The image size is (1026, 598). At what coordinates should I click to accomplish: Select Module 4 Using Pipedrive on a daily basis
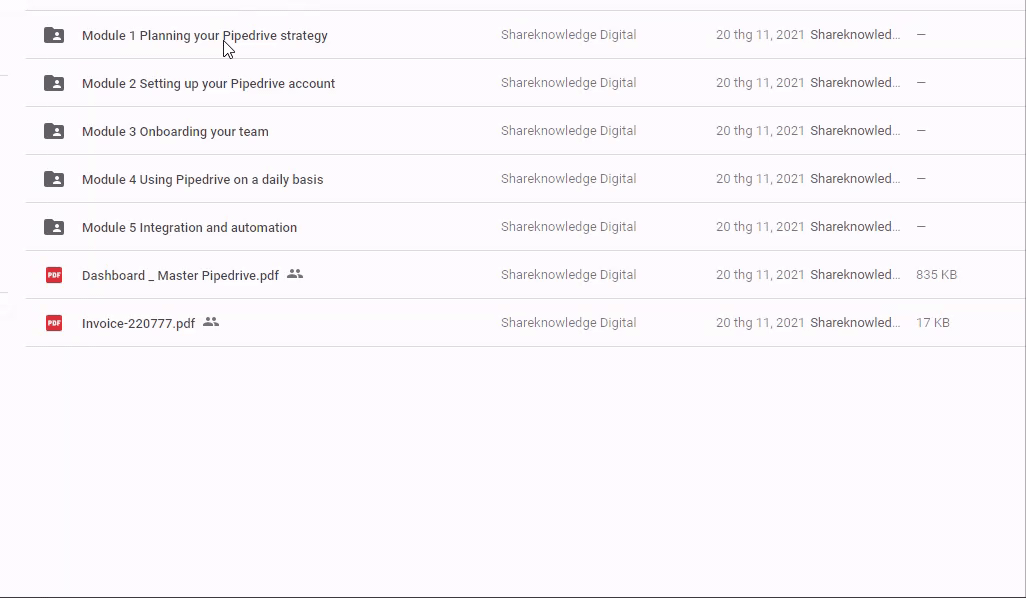tap(202, 180)
